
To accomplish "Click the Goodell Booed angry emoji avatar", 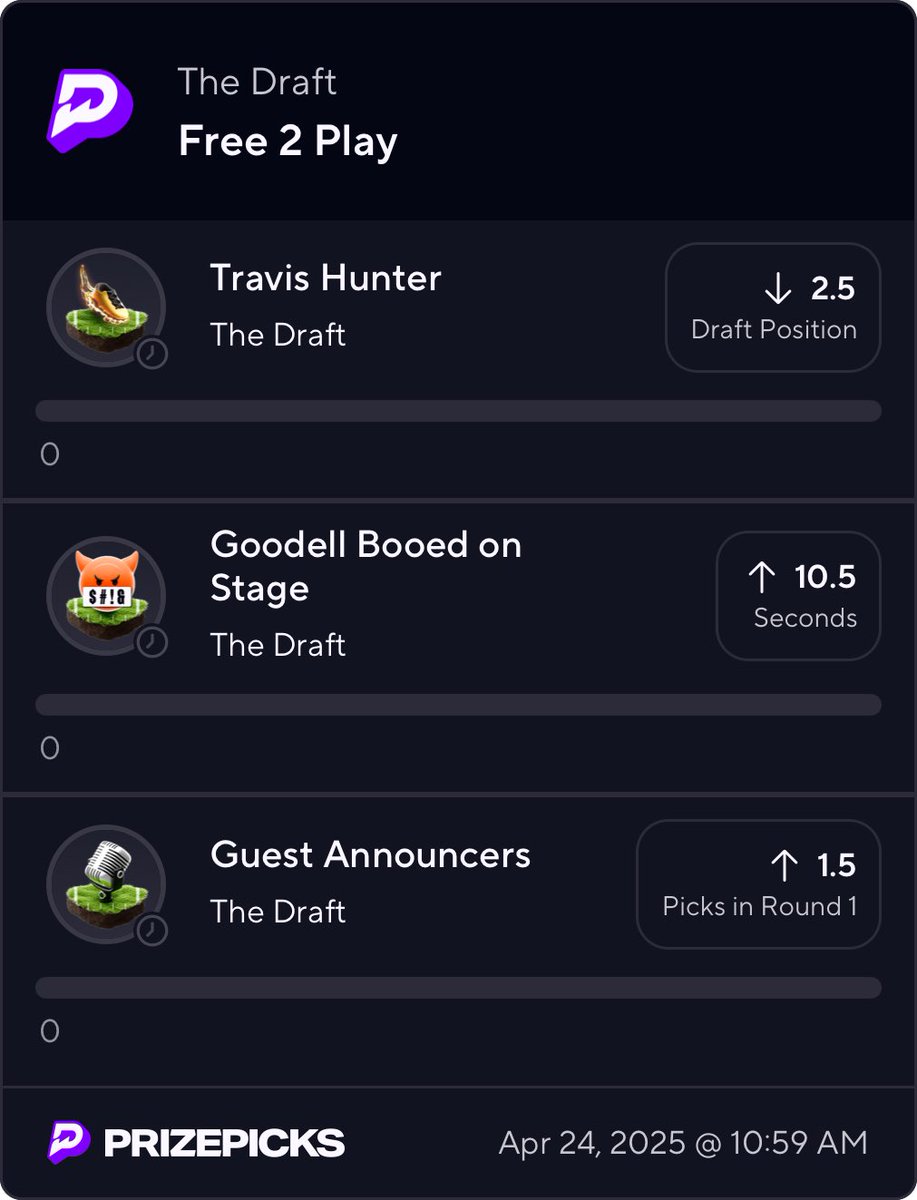I will tap(105, 595).
